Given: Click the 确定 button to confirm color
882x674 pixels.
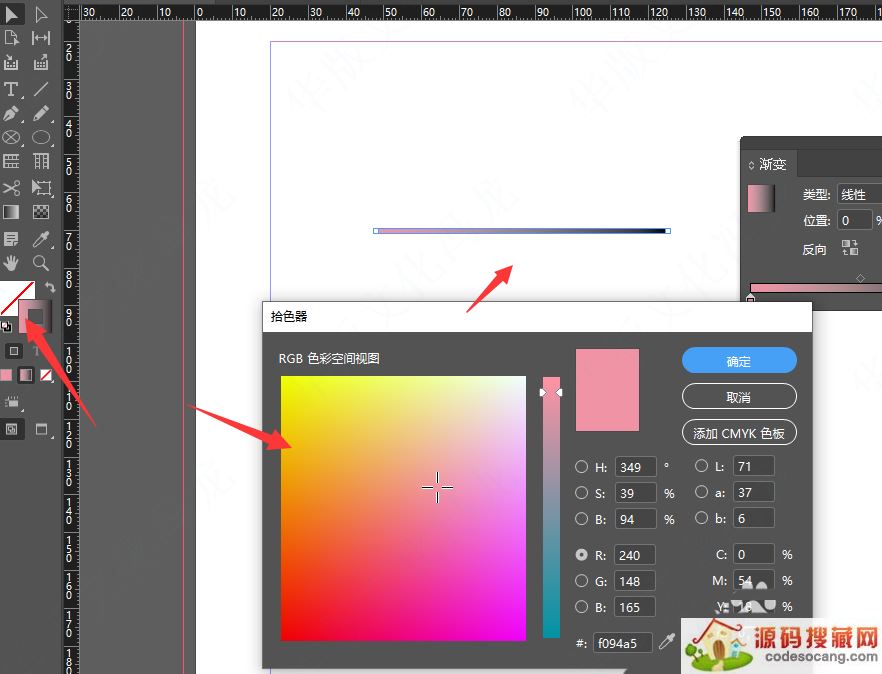Looking at the screenshot, I should click(739, 361).
